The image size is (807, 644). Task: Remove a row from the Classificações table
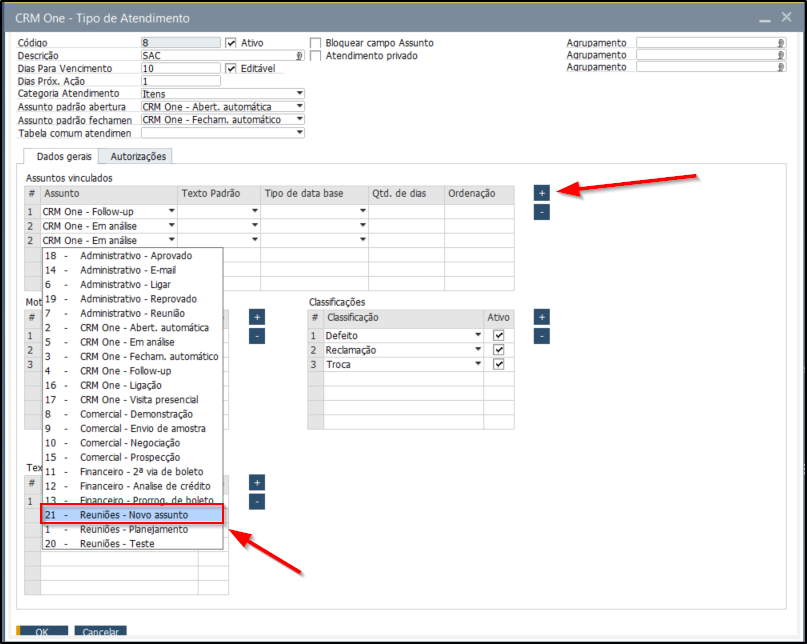click(x=541, y=336)
